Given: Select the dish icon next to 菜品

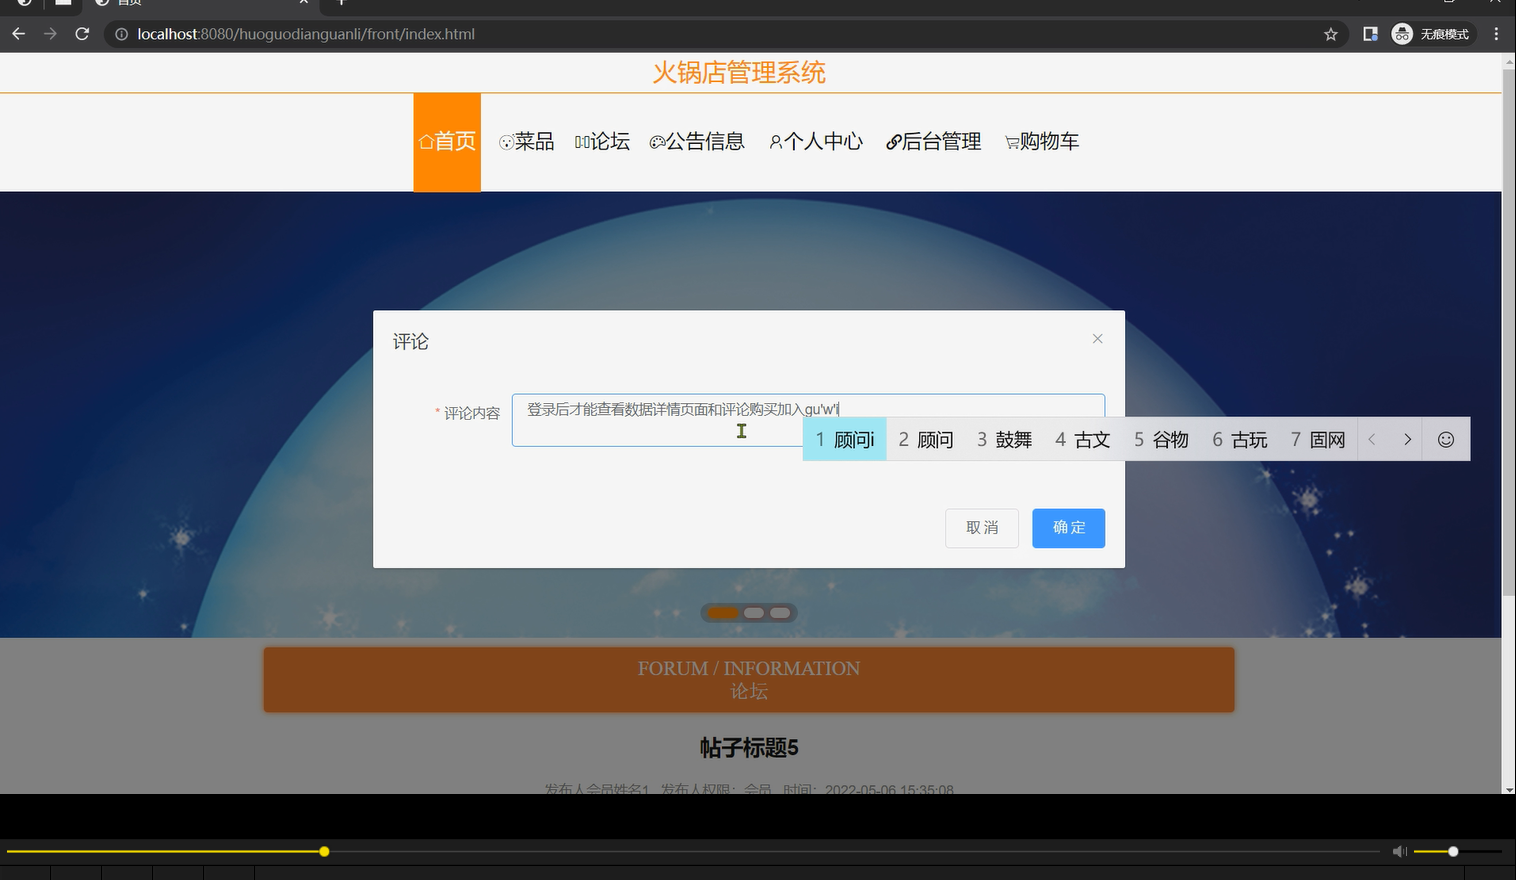Looking at the screenshot, I should click(x=505, y=141).
